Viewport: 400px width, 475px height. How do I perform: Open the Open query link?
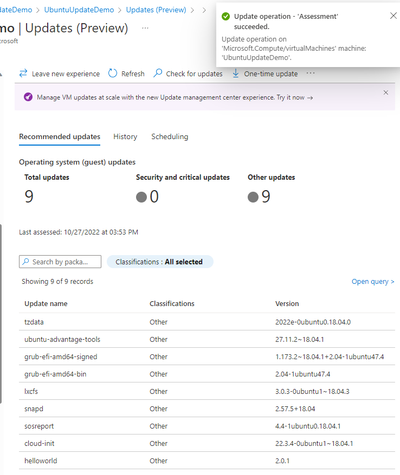(x=373, y=282)
